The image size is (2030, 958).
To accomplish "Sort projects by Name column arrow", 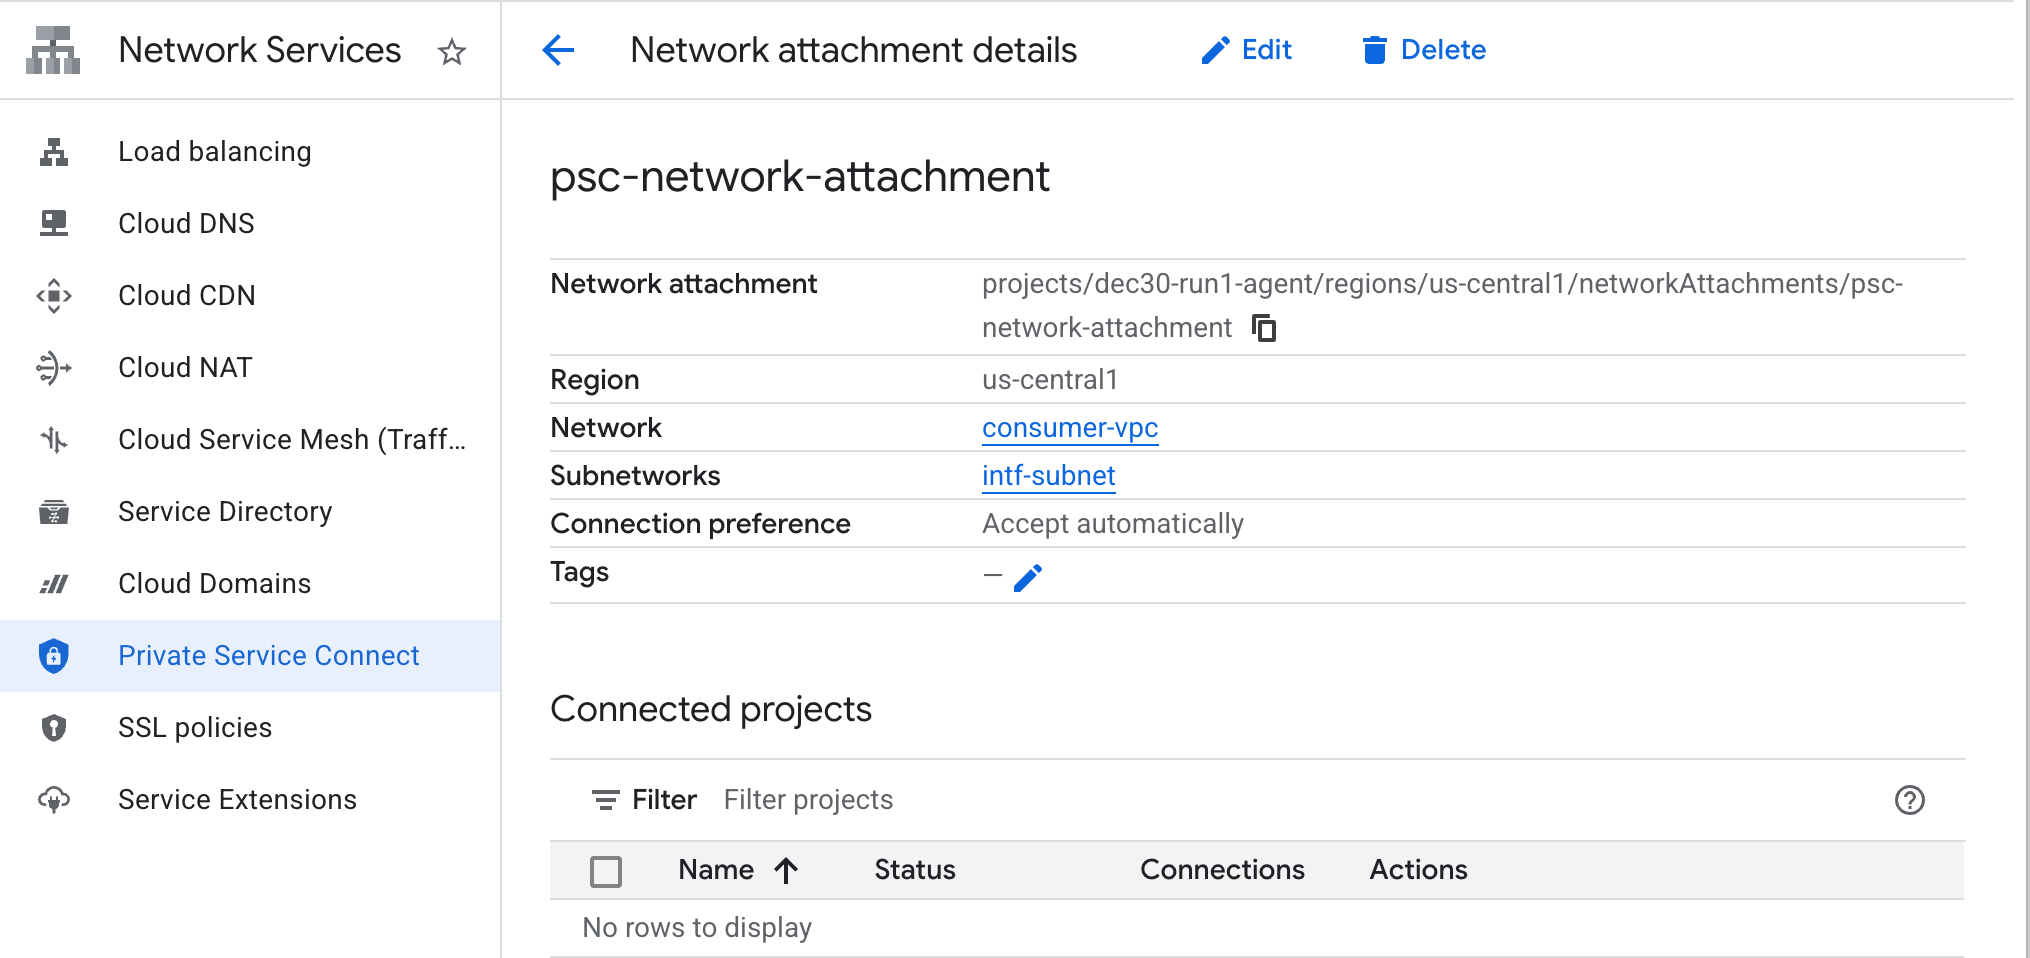I will point(786,870).
